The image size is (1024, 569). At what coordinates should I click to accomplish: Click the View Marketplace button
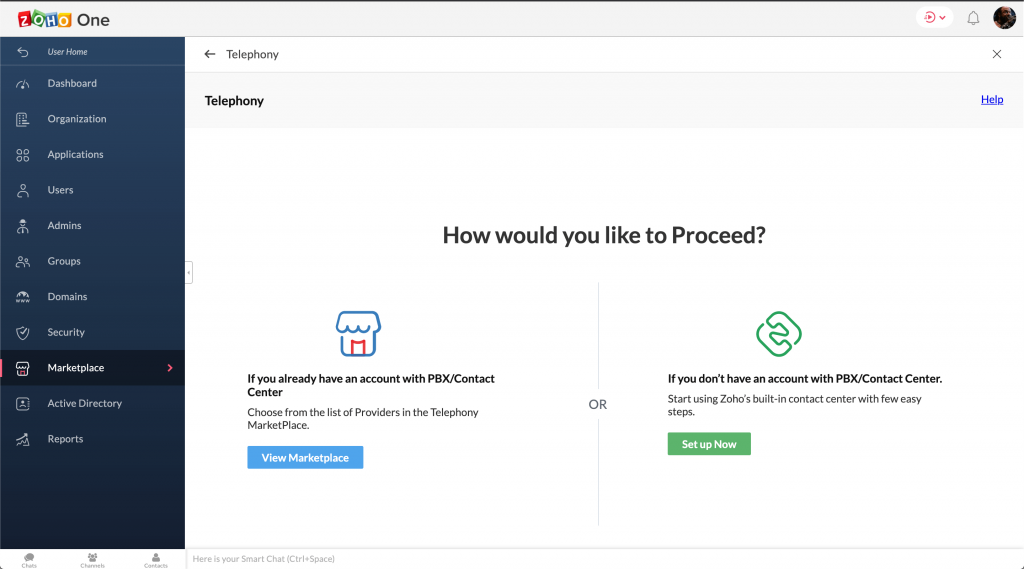305,458
